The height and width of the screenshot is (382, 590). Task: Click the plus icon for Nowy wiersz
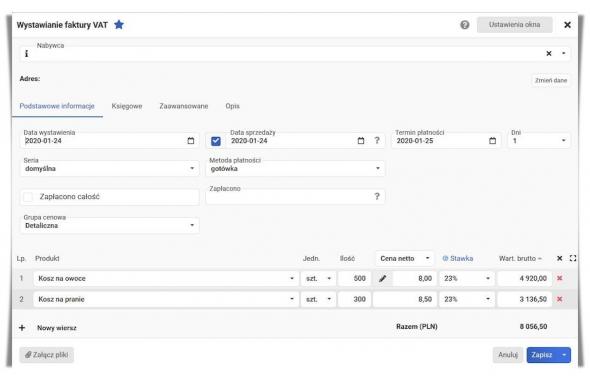[22, 328]
